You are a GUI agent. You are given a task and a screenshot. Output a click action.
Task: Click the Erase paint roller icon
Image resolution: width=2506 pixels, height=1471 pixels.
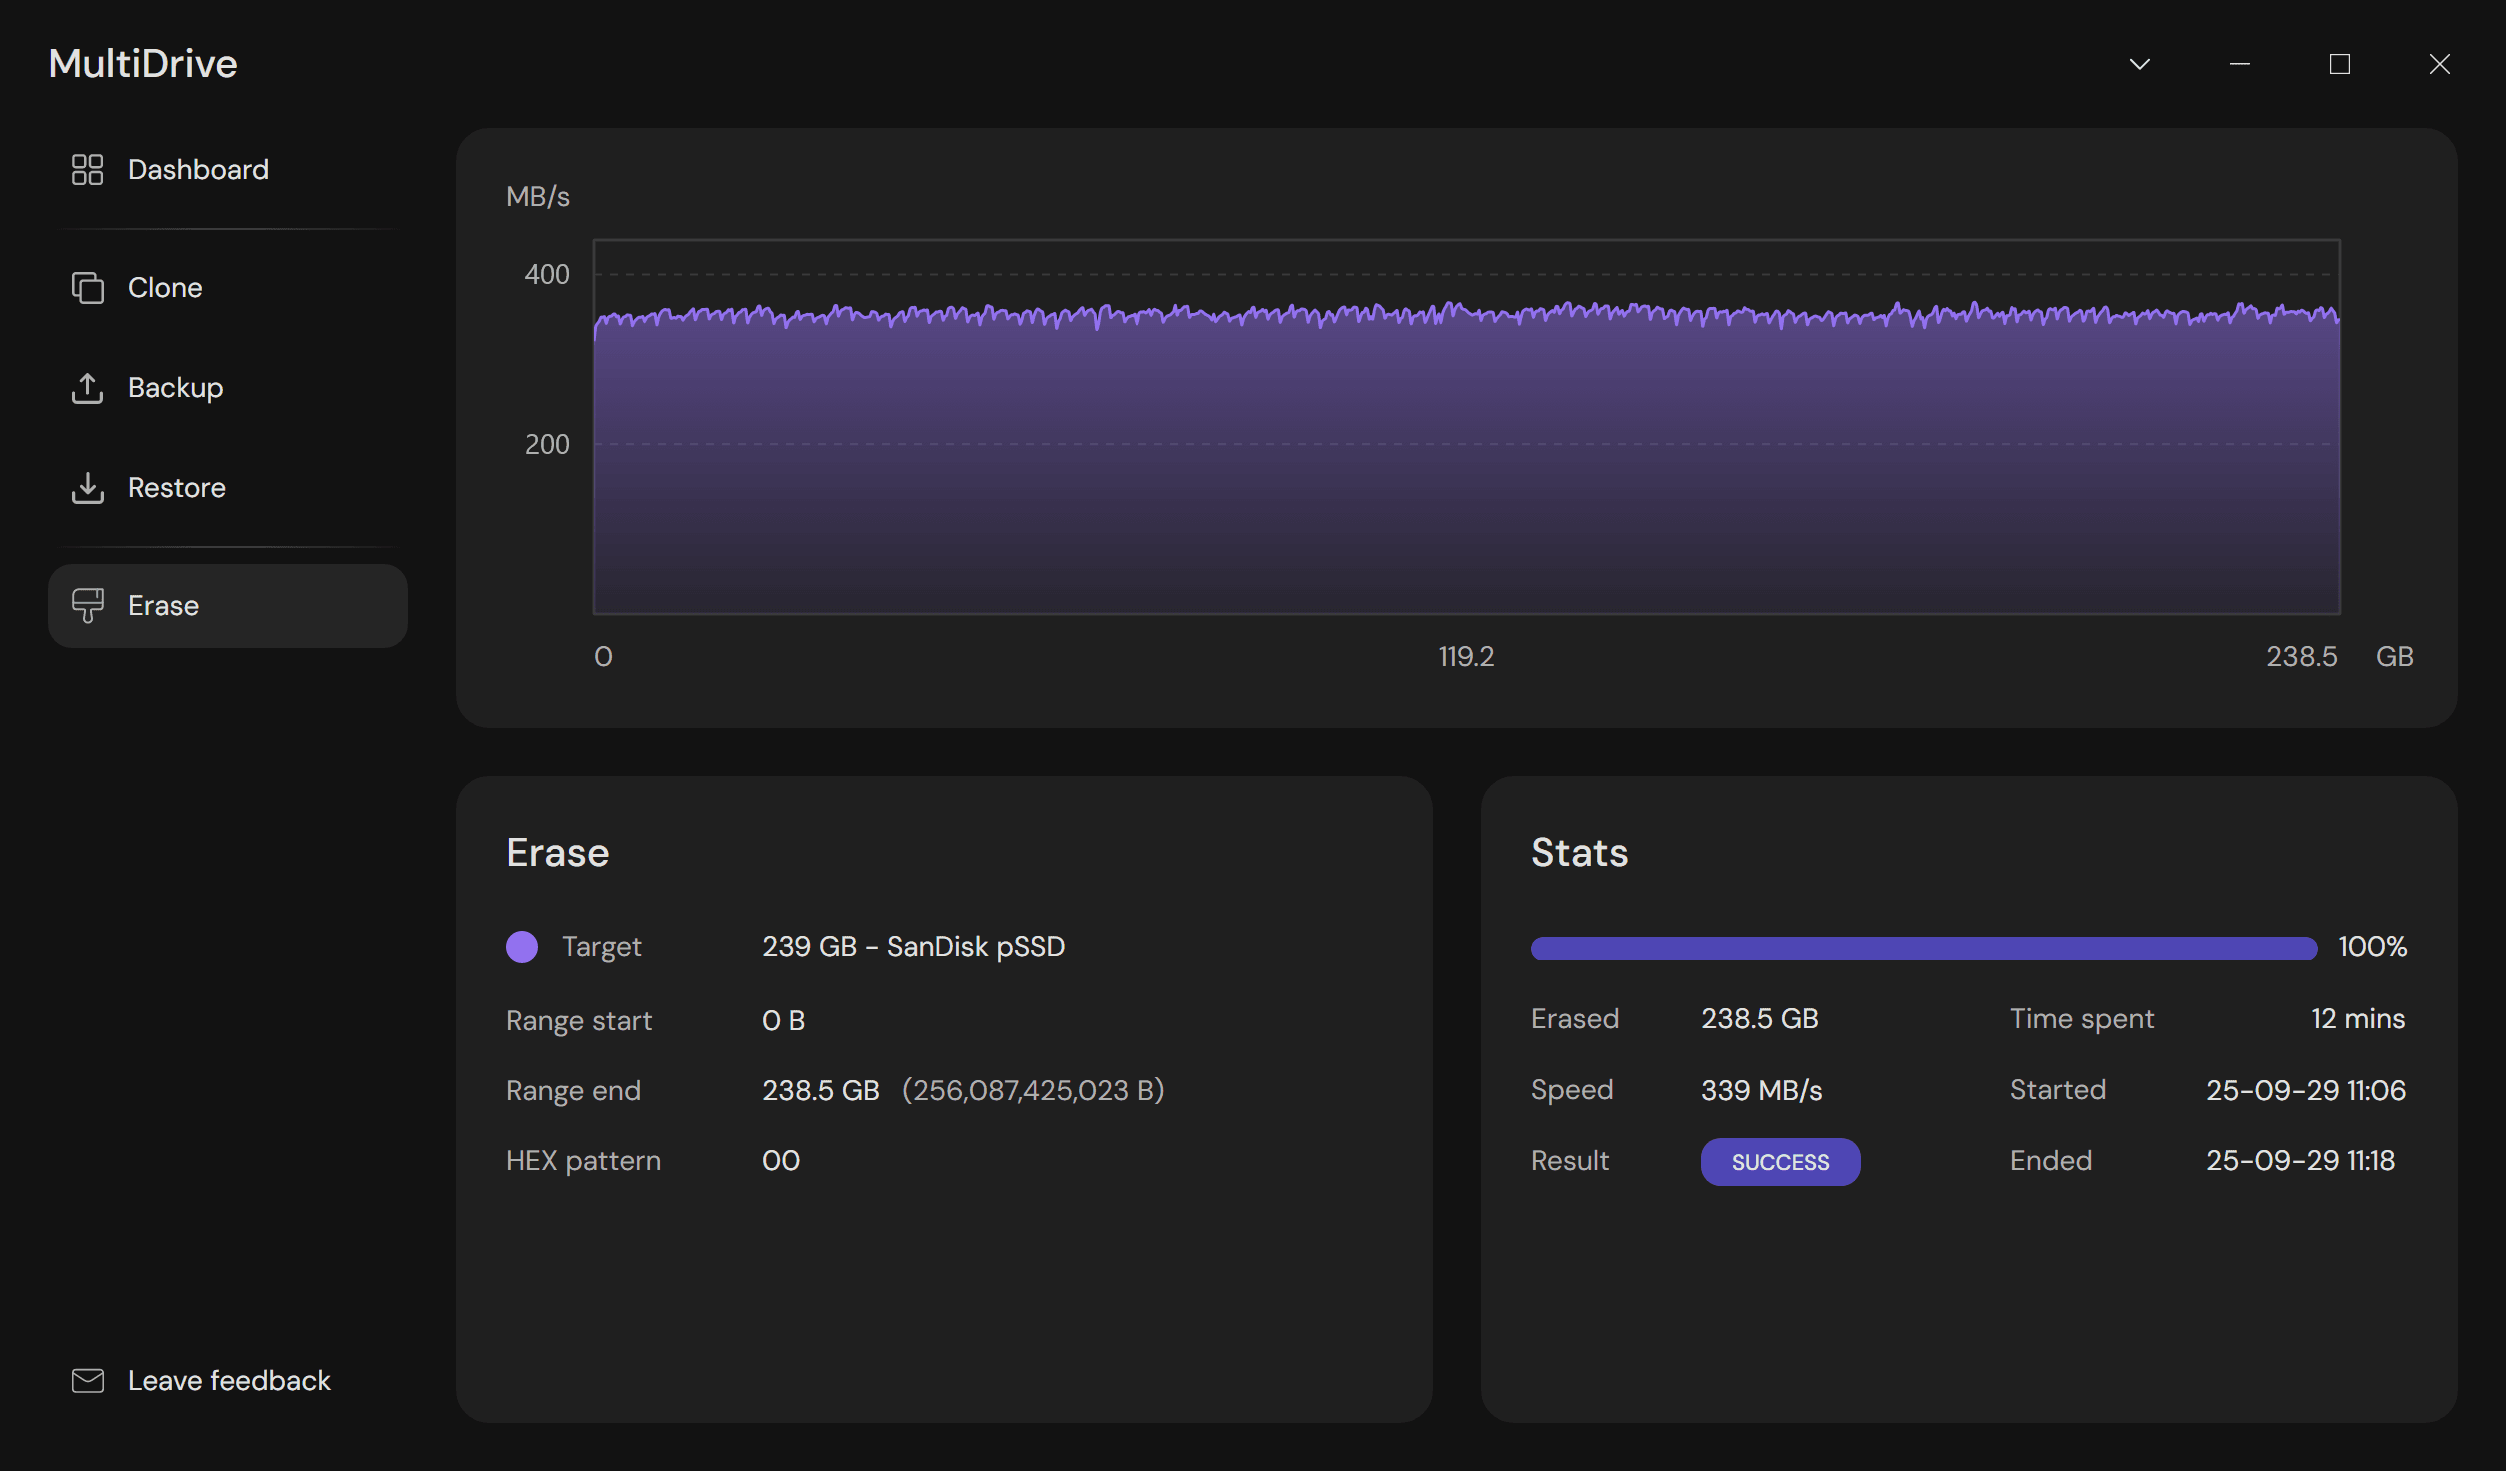87,606
